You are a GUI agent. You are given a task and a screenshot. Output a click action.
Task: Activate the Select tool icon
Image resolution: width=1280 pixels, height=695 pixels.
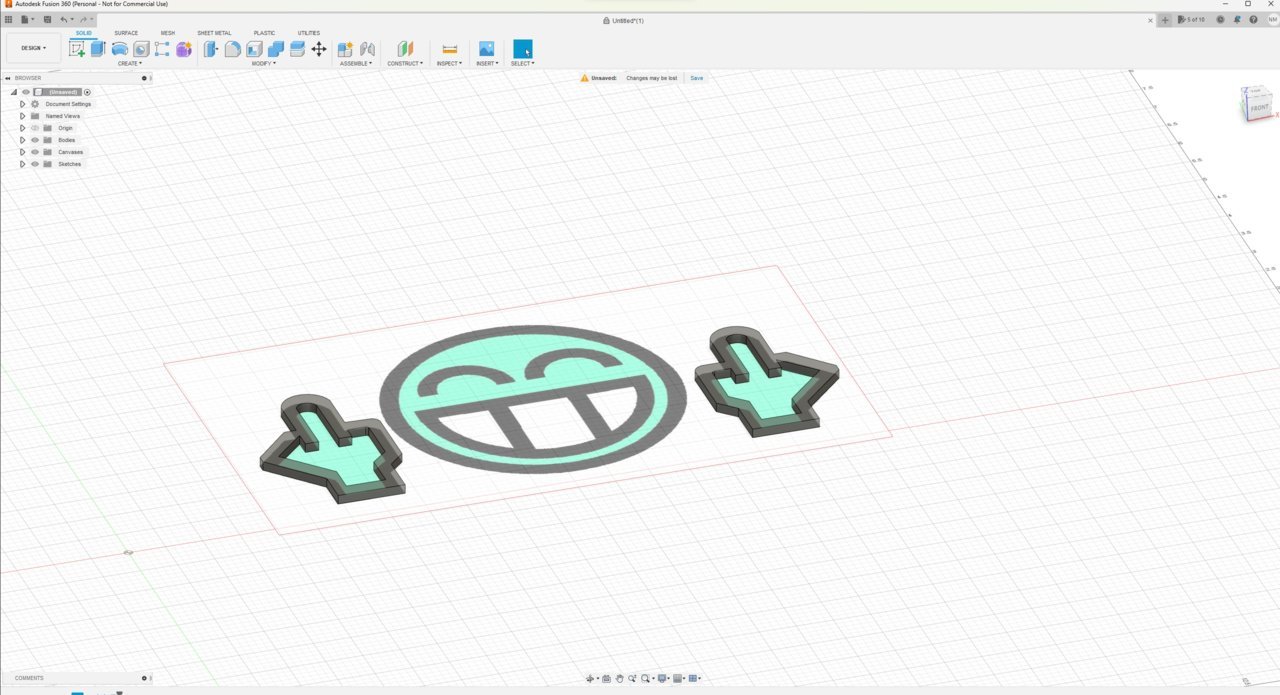point(523,49)
